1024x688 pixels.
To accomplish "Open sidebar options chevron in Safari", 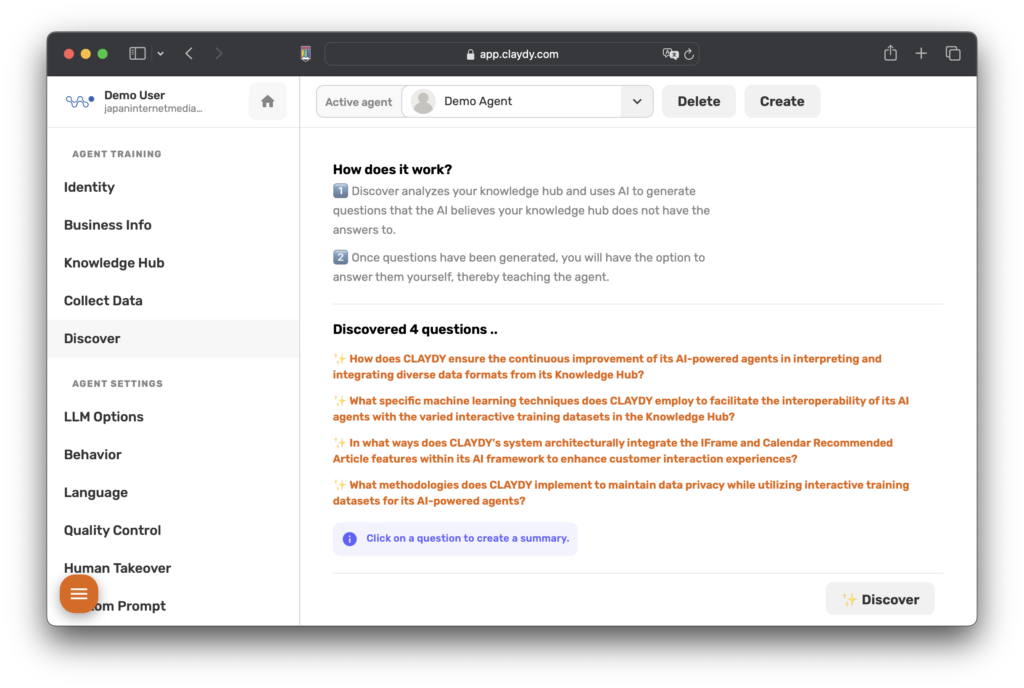I will pyautogui.click(x=161, y=54).
